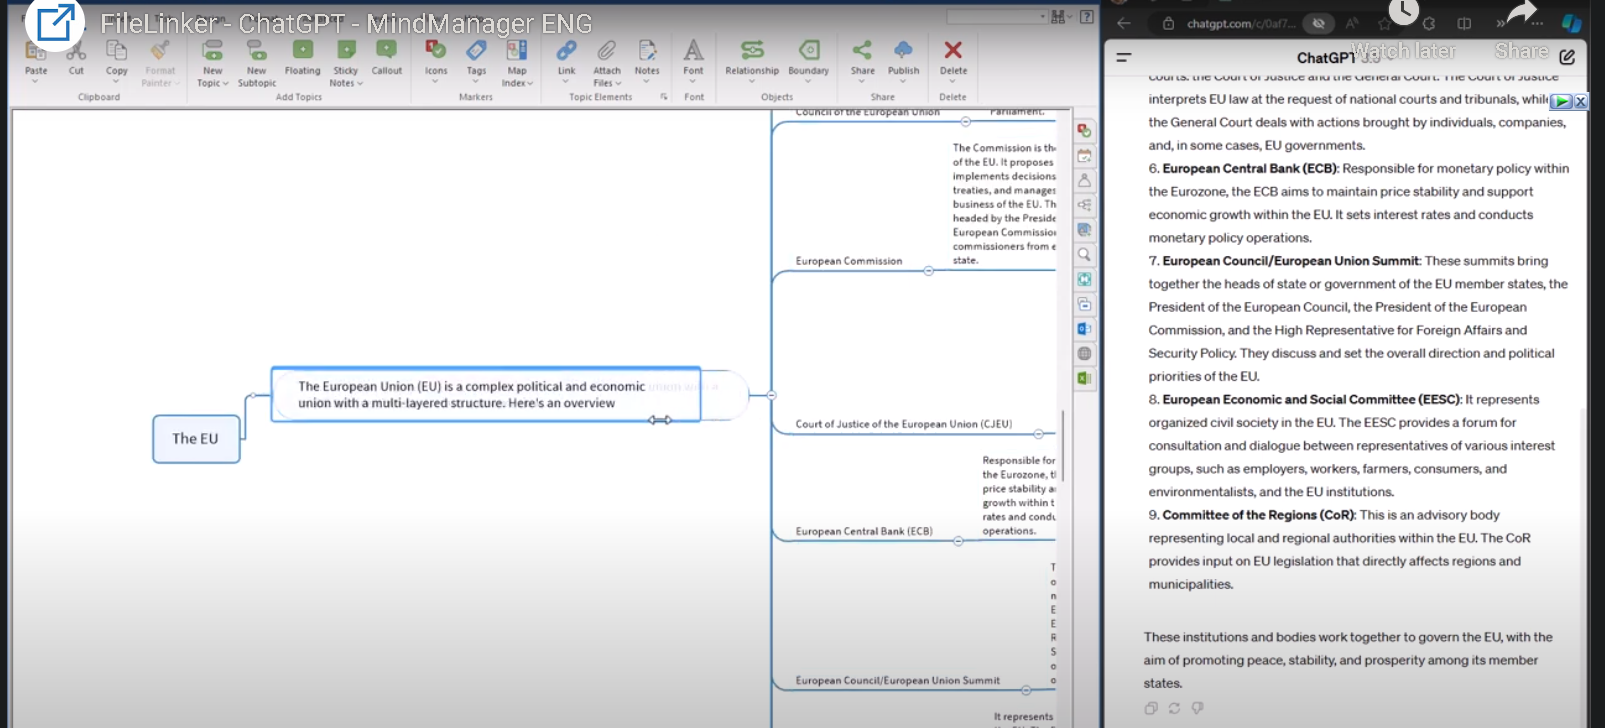
Task: Click the Share icon in ribbon
Action: (x=862, y=51)
